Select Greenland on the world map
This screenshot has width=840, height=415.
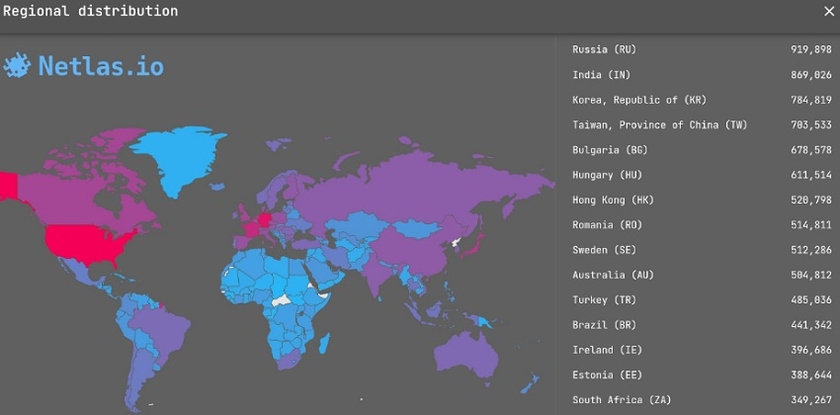point(180,160)
